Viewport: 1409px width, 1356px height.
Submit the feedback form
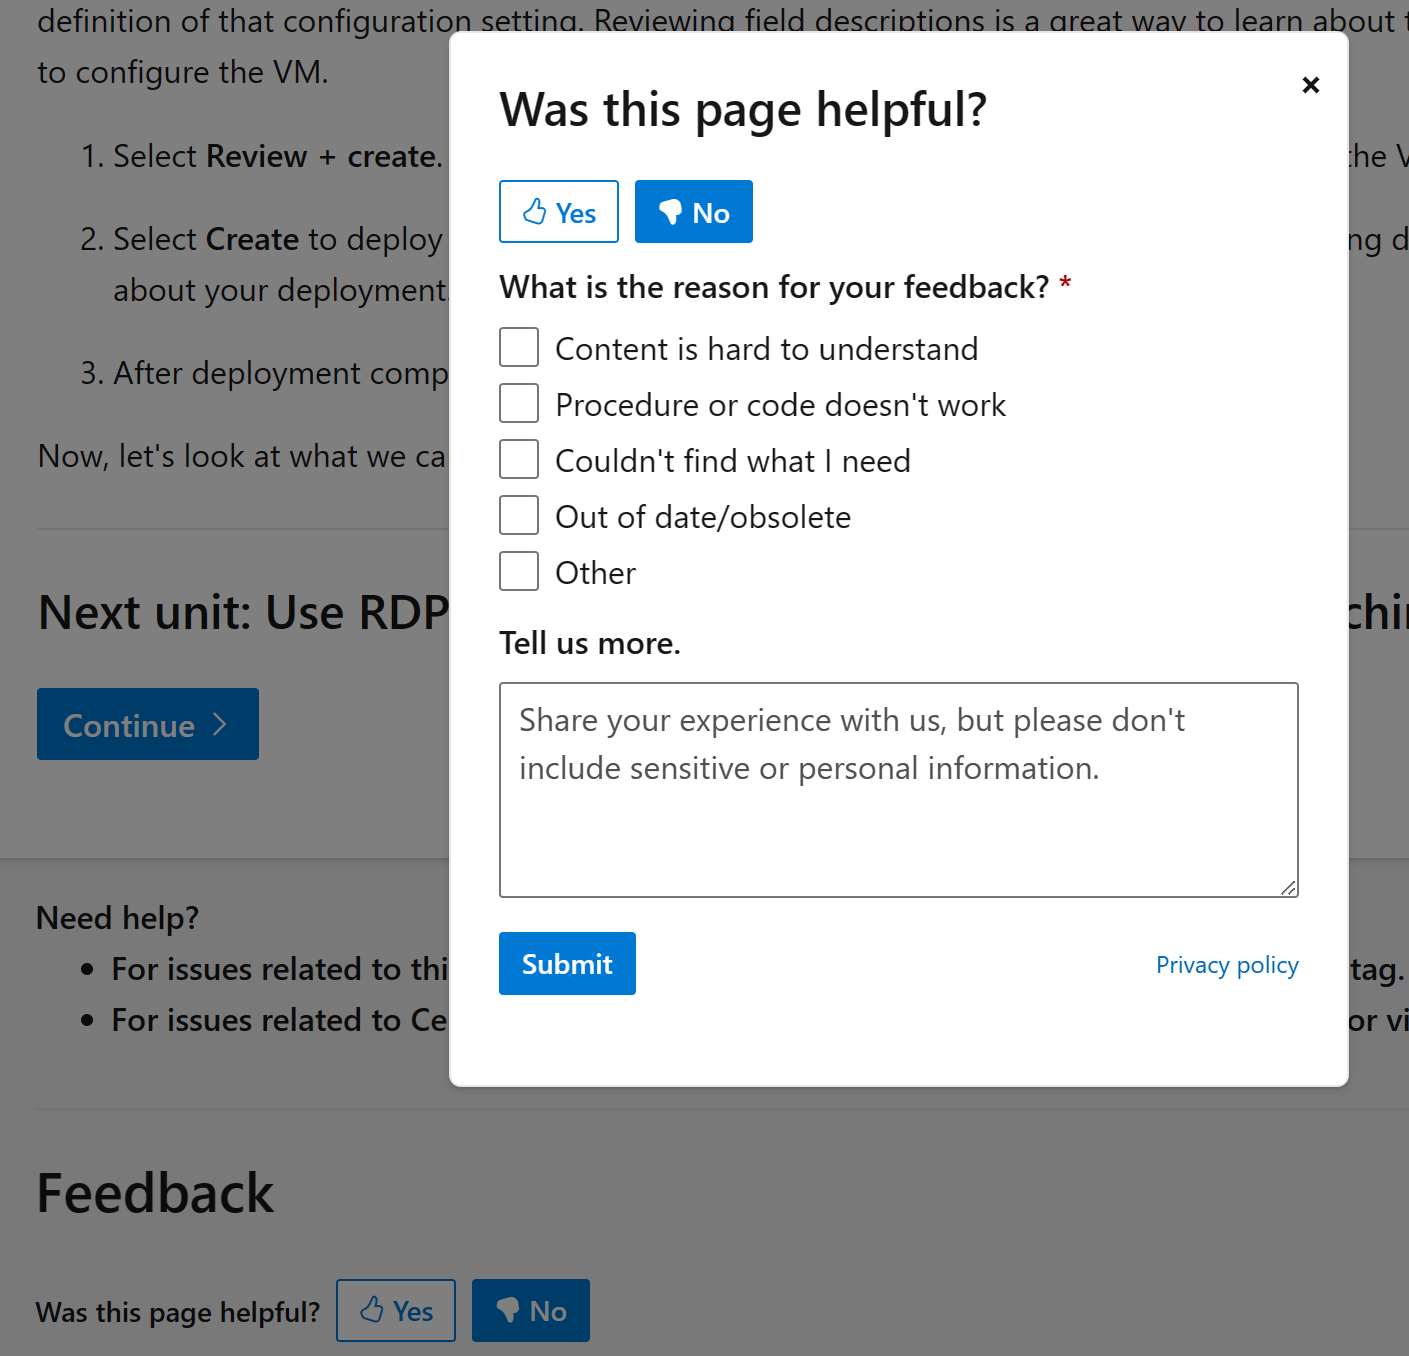pos(567,963)
